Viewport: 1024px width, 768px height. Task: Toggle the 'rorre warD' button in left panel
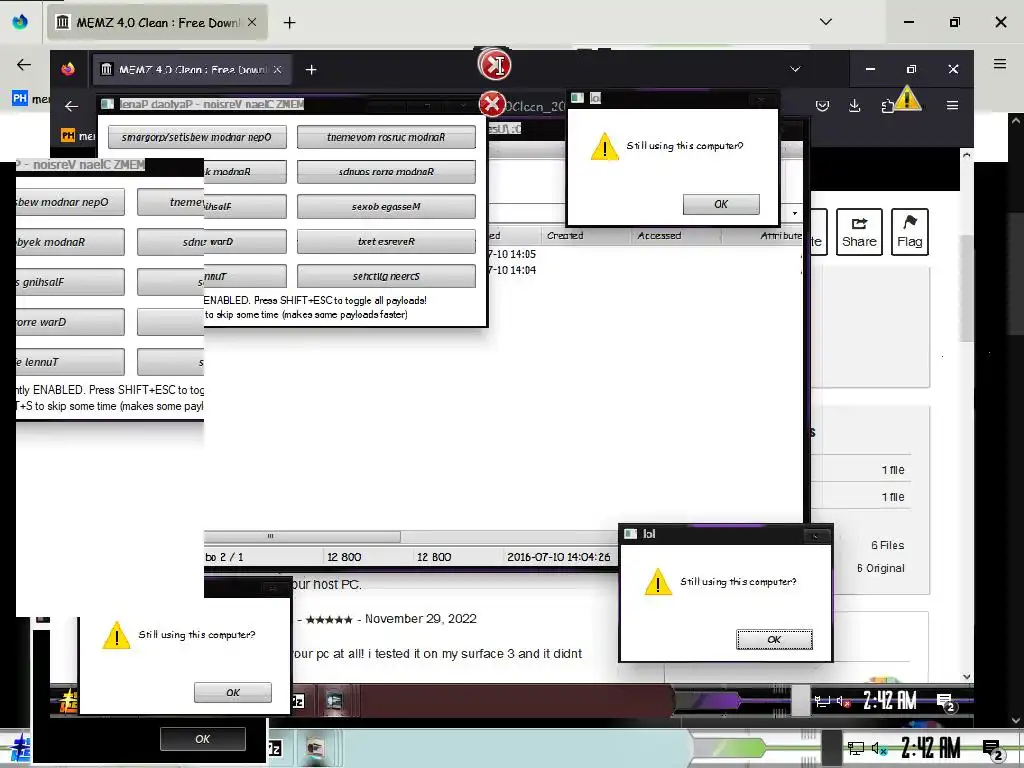(70, 322)
